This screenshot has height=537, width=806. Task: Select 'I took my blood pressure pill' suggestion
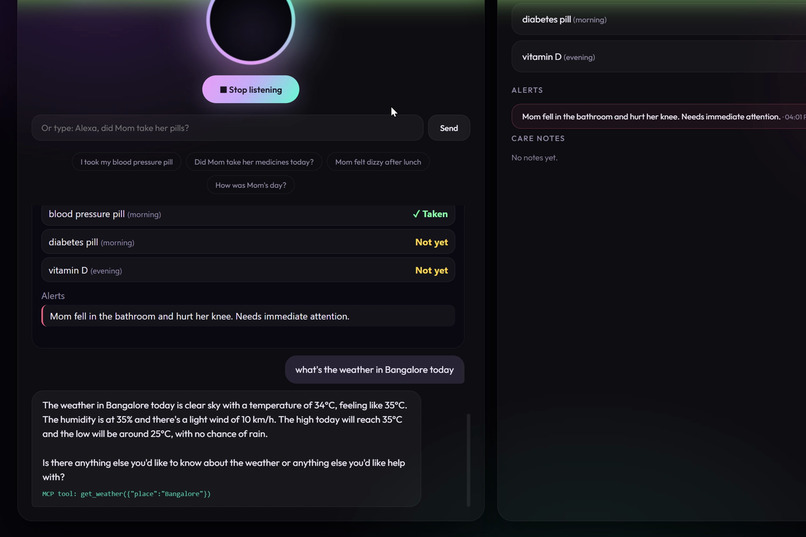point(126,162)
